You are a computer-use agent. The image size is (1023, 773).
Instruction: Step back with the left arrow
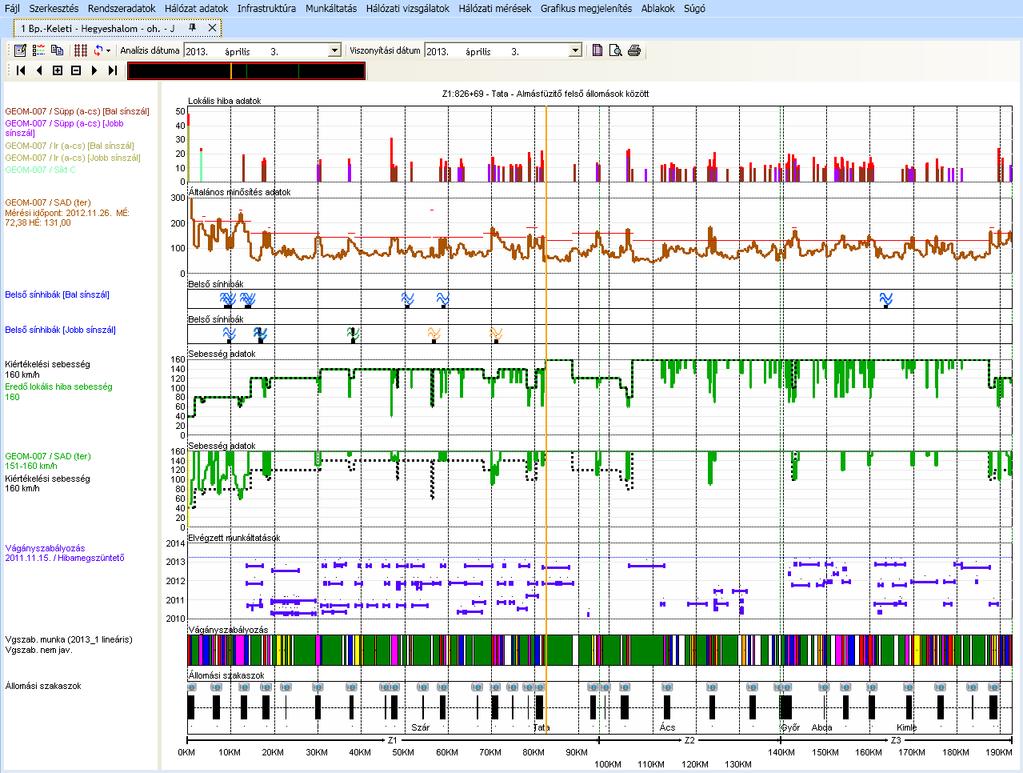[39, 70]
